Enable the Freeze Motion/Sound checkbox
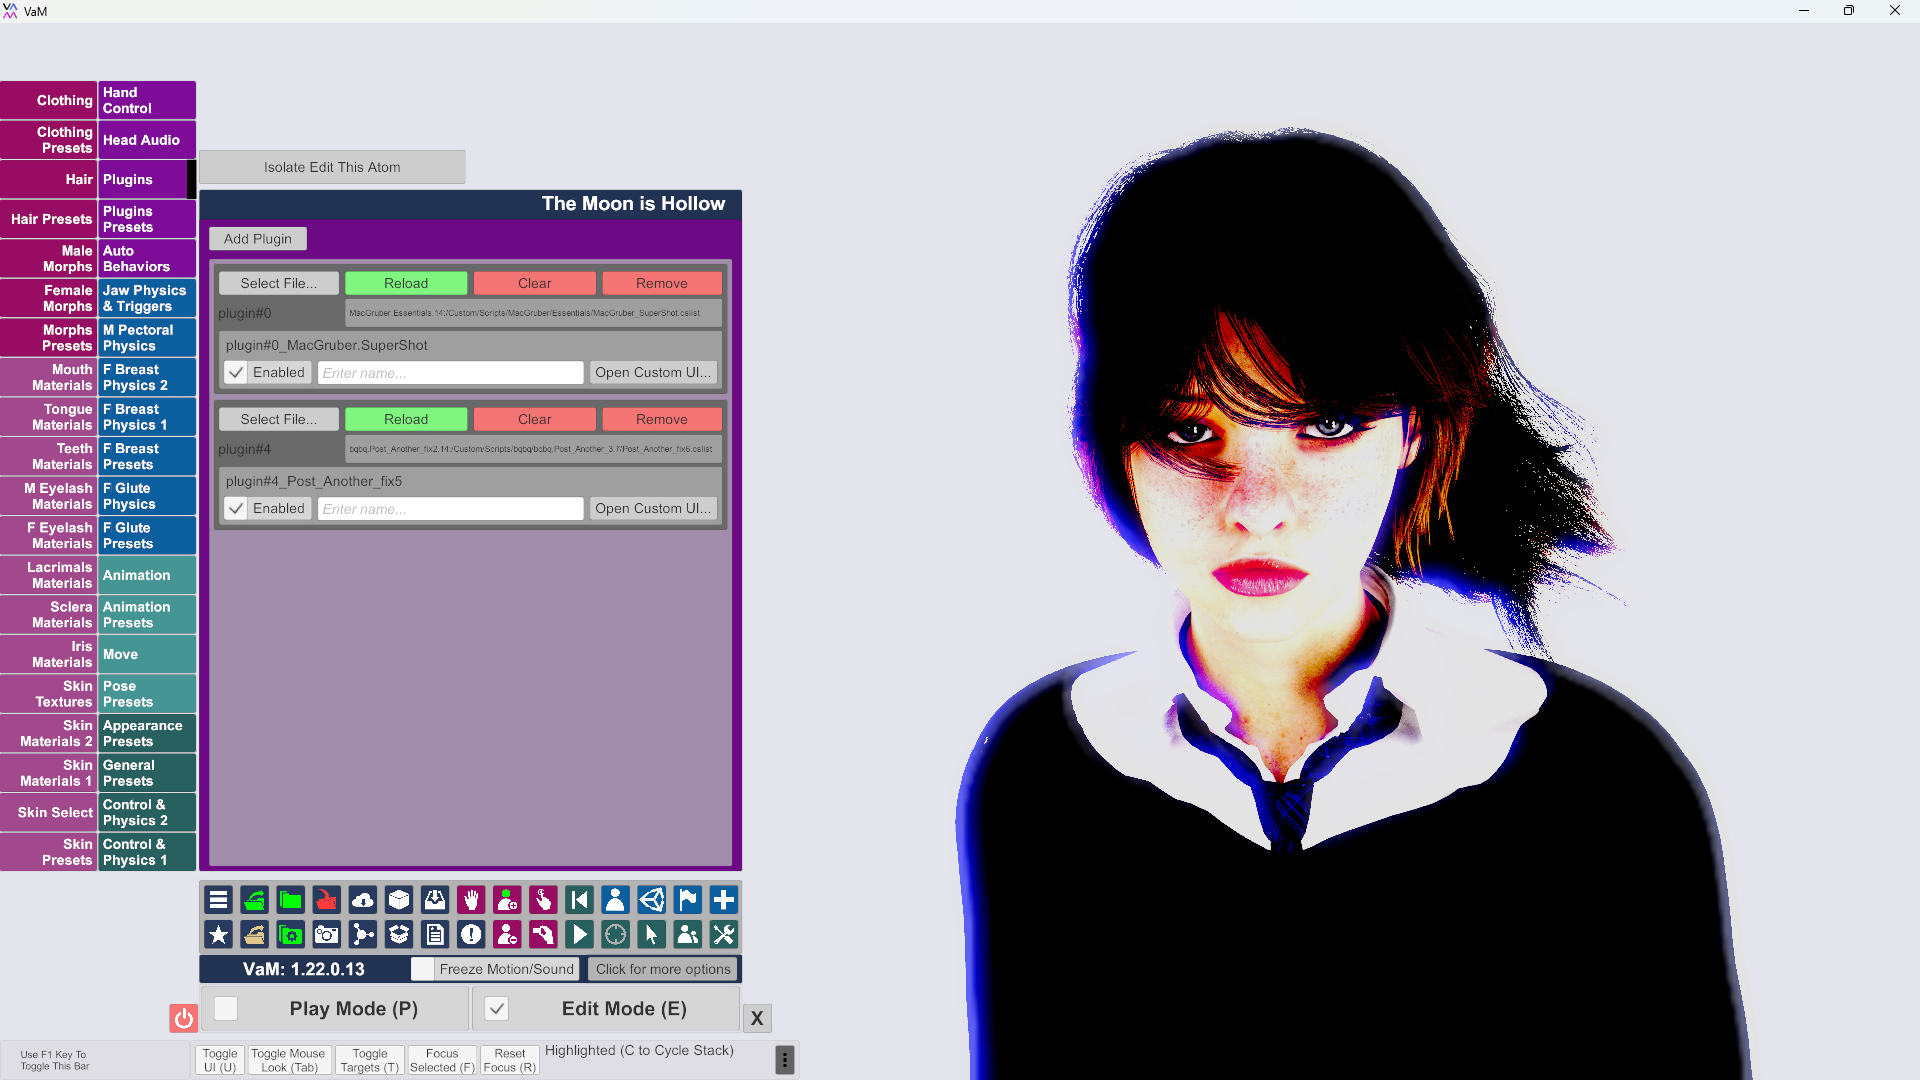1920x1080 pixels. pos(423,969)
